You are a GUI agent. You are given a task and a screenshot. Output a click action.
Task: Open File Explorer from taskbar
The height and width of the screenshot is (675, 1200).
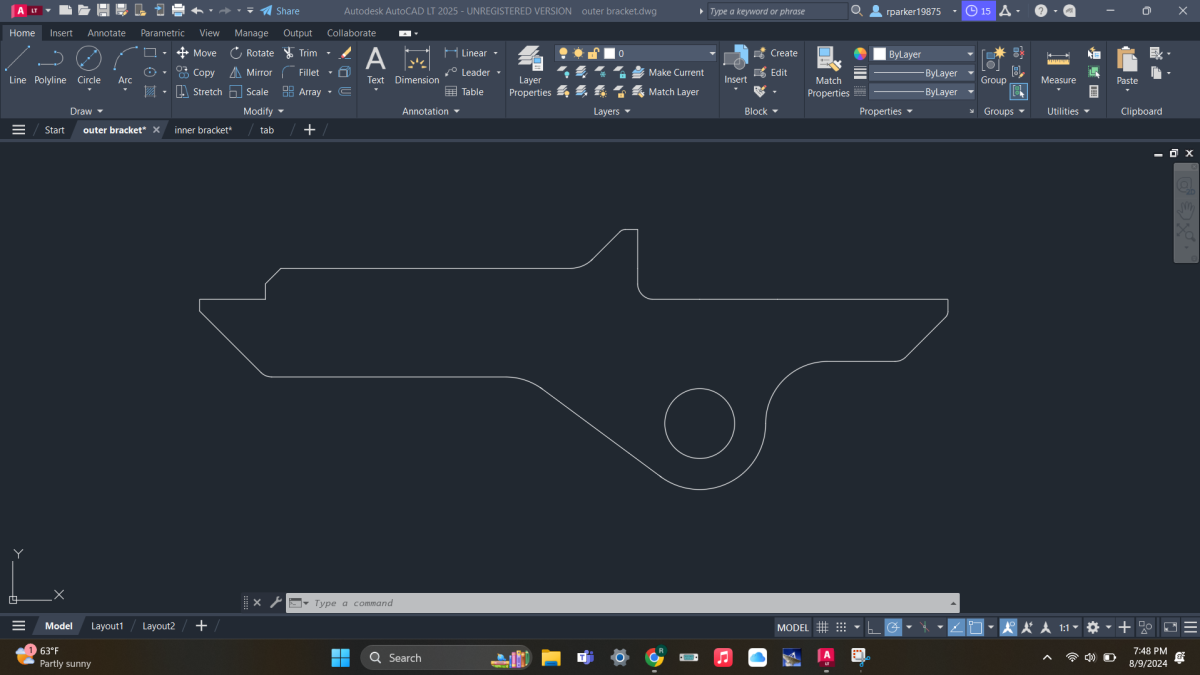pos(551,657)
